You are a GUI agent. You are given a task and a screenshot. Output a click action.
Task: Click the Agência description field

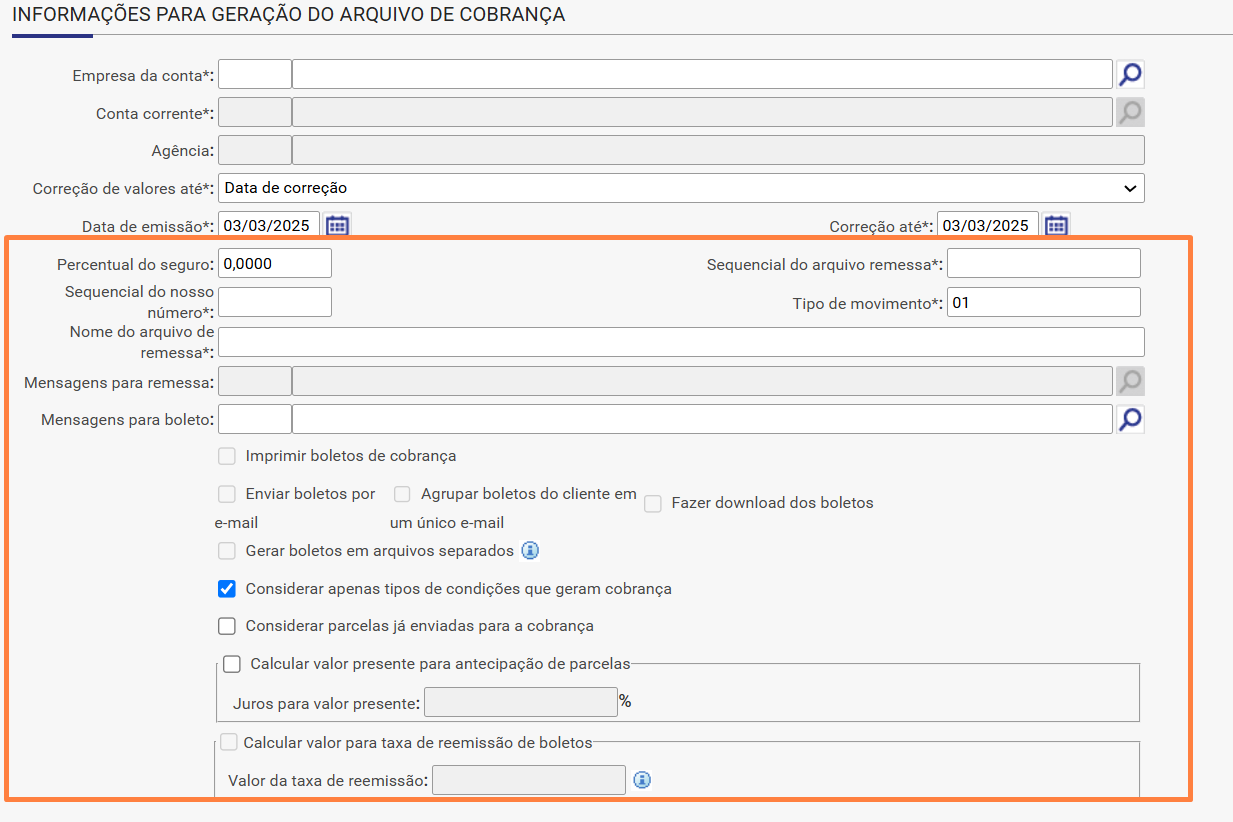[x=718, y=150]
